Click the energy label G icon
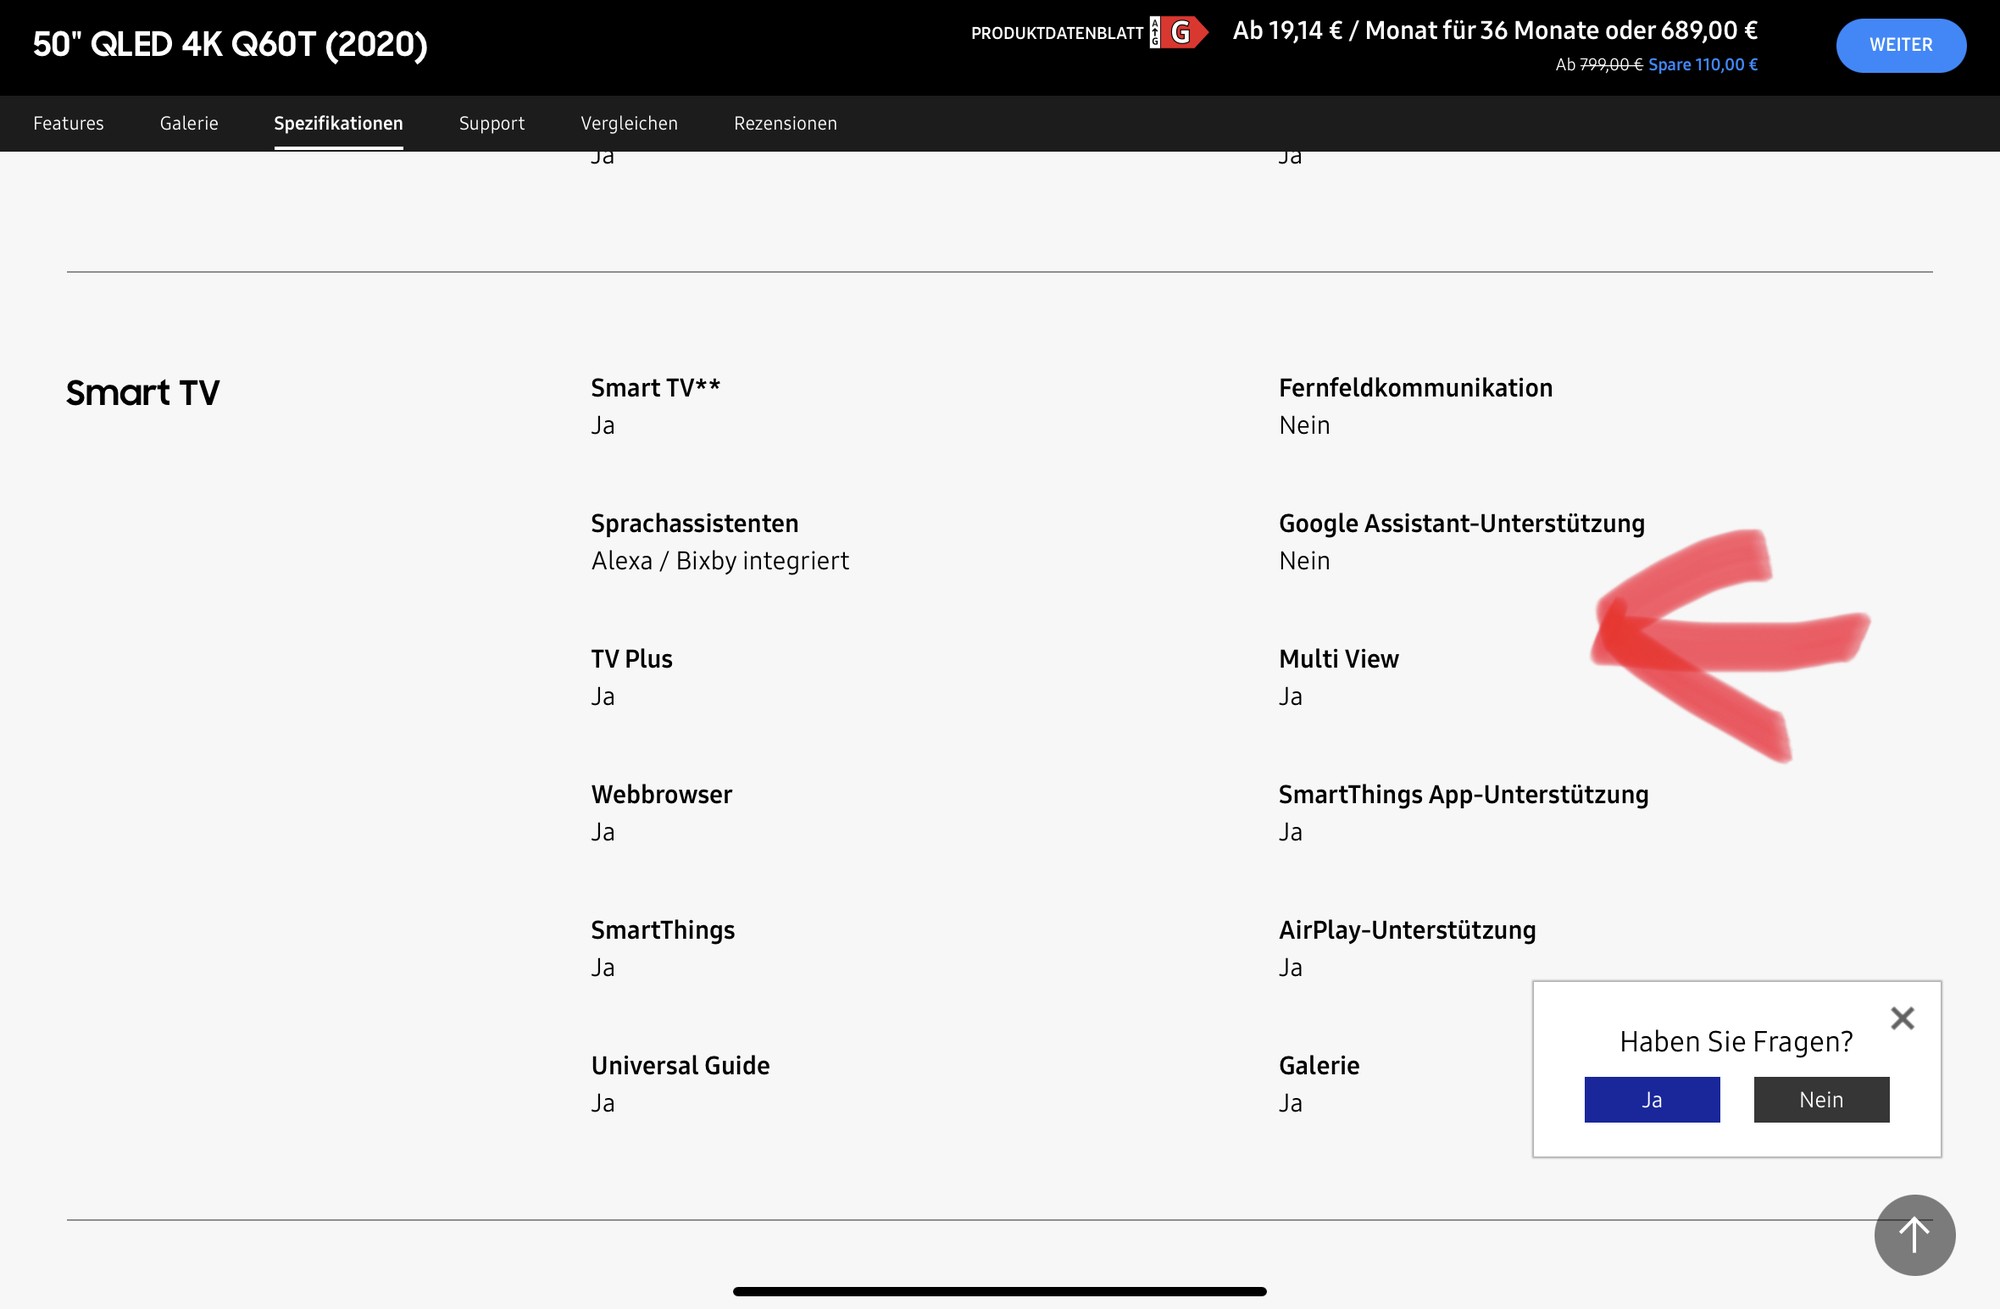The image size is (2000, 1309). [1179, 33]
